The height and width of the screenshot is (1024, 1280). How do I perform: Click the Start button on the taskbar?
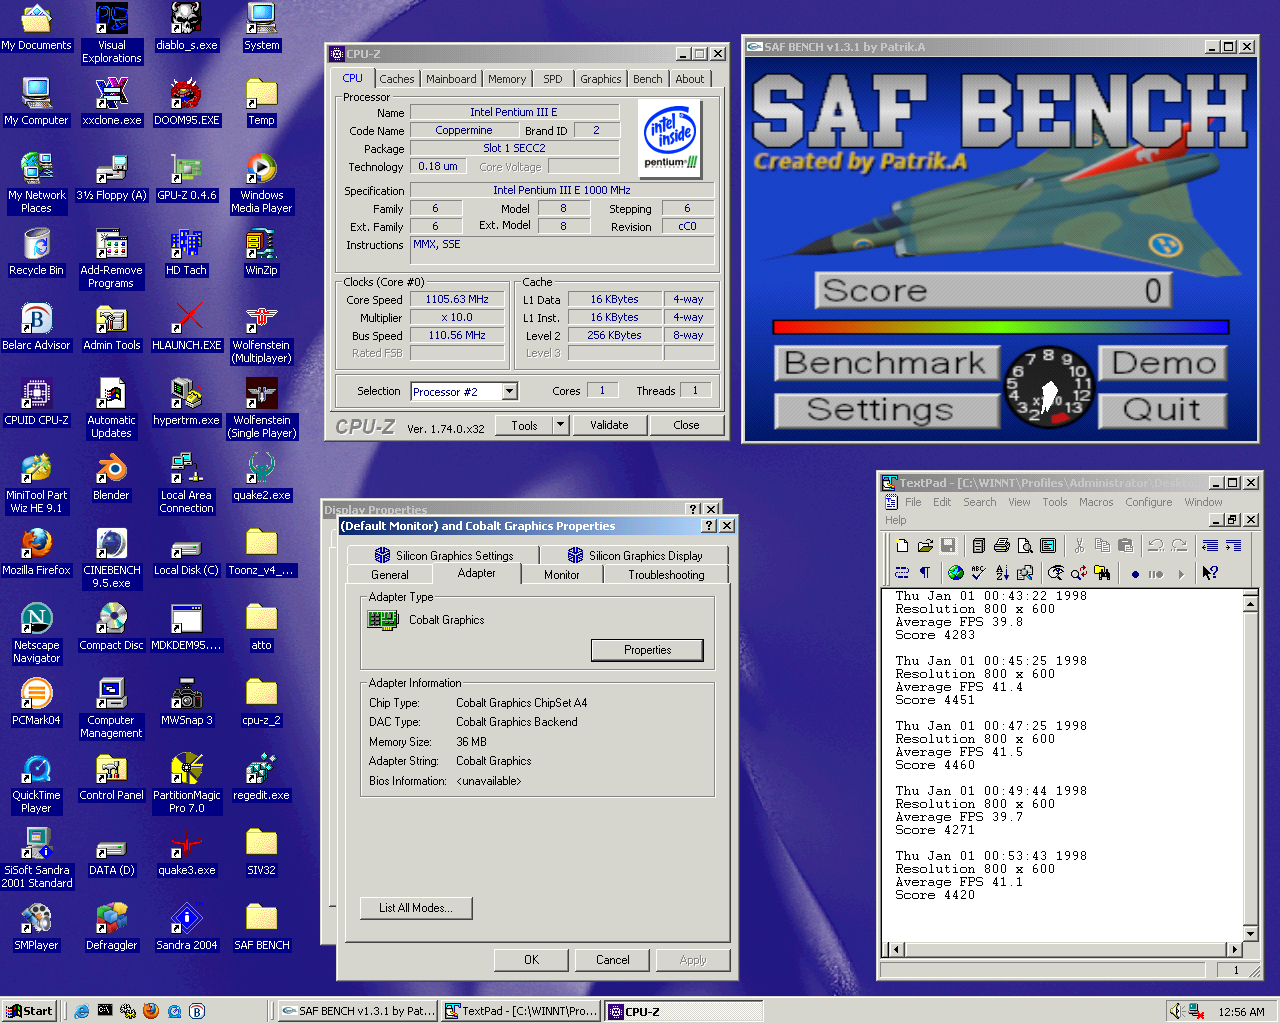tap(29, 1011)
